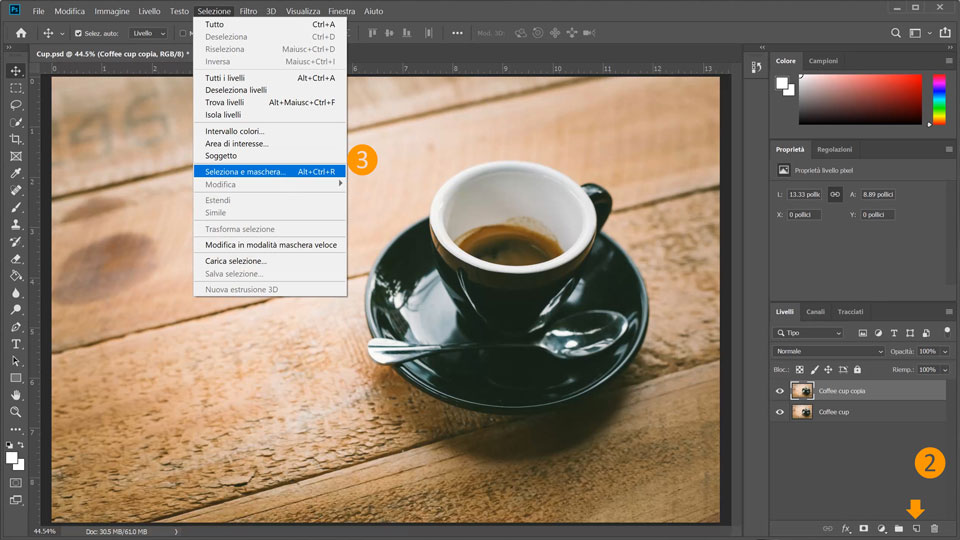Viewport: 960px width, 540px height.
Task: Pick the Eyedropper tool
Action: click(16, 173)
